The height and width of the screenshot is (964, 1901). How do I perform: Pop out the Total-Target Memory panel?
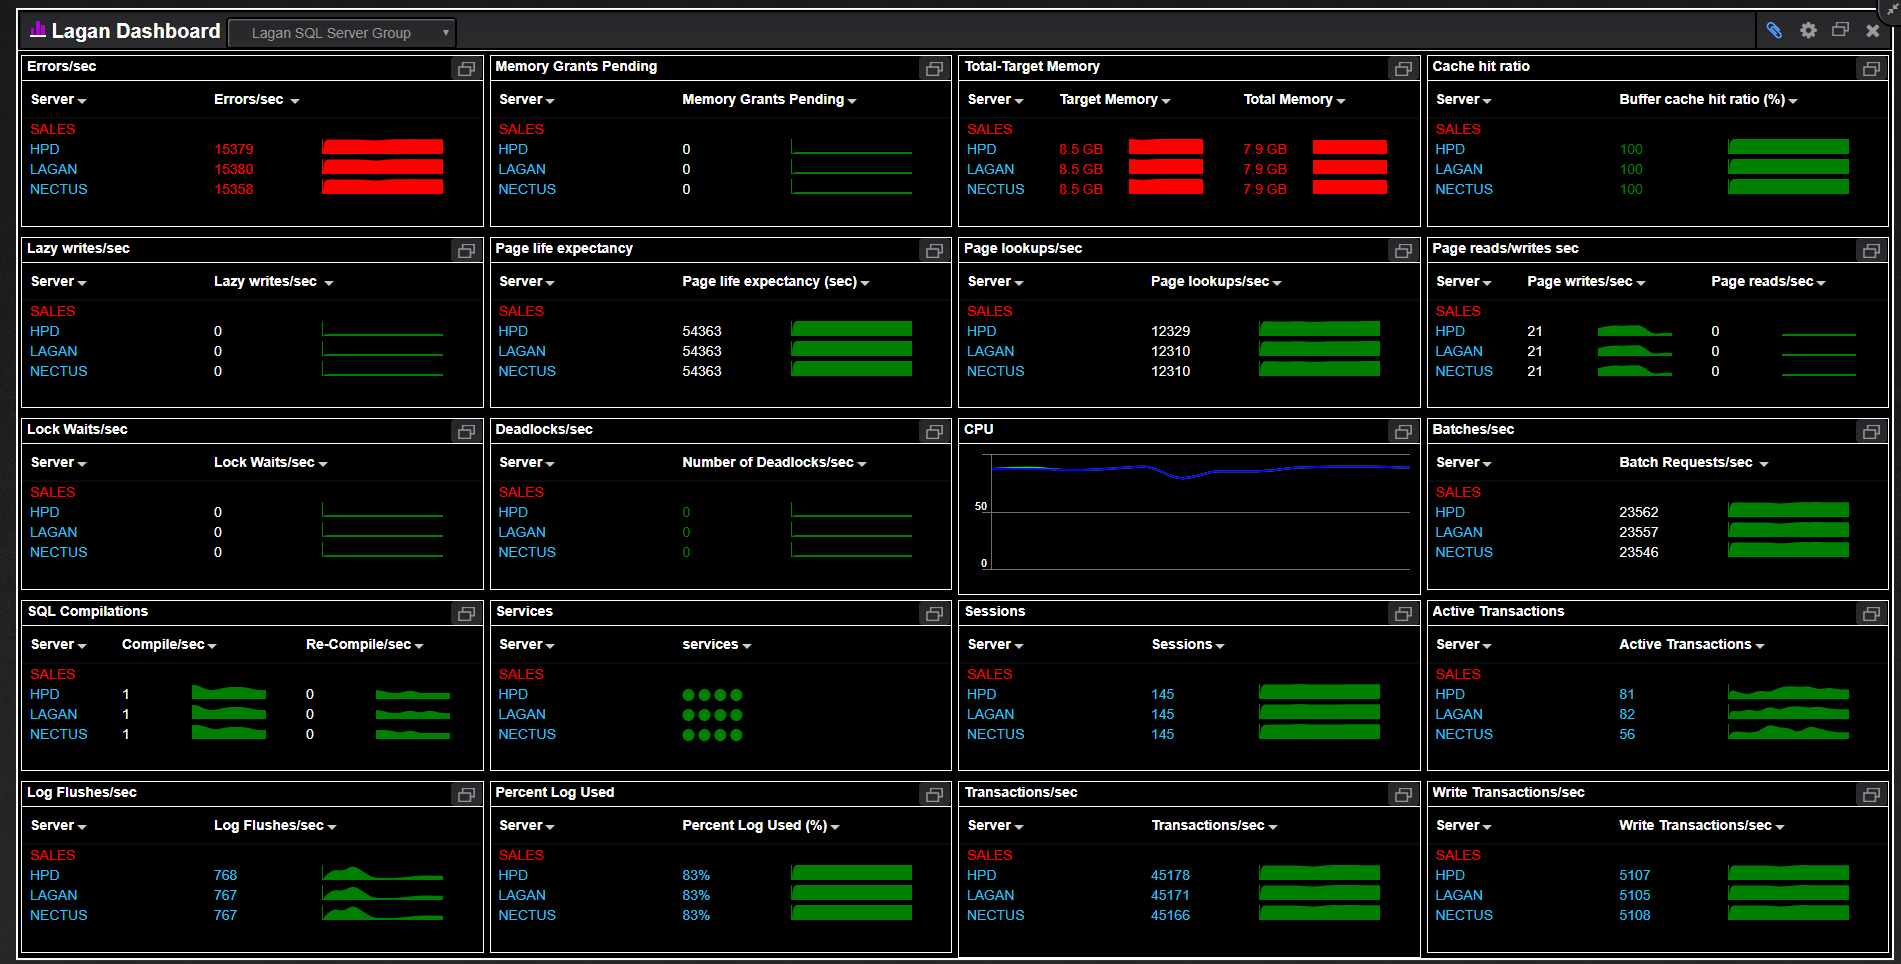[x=1403, y=69]
